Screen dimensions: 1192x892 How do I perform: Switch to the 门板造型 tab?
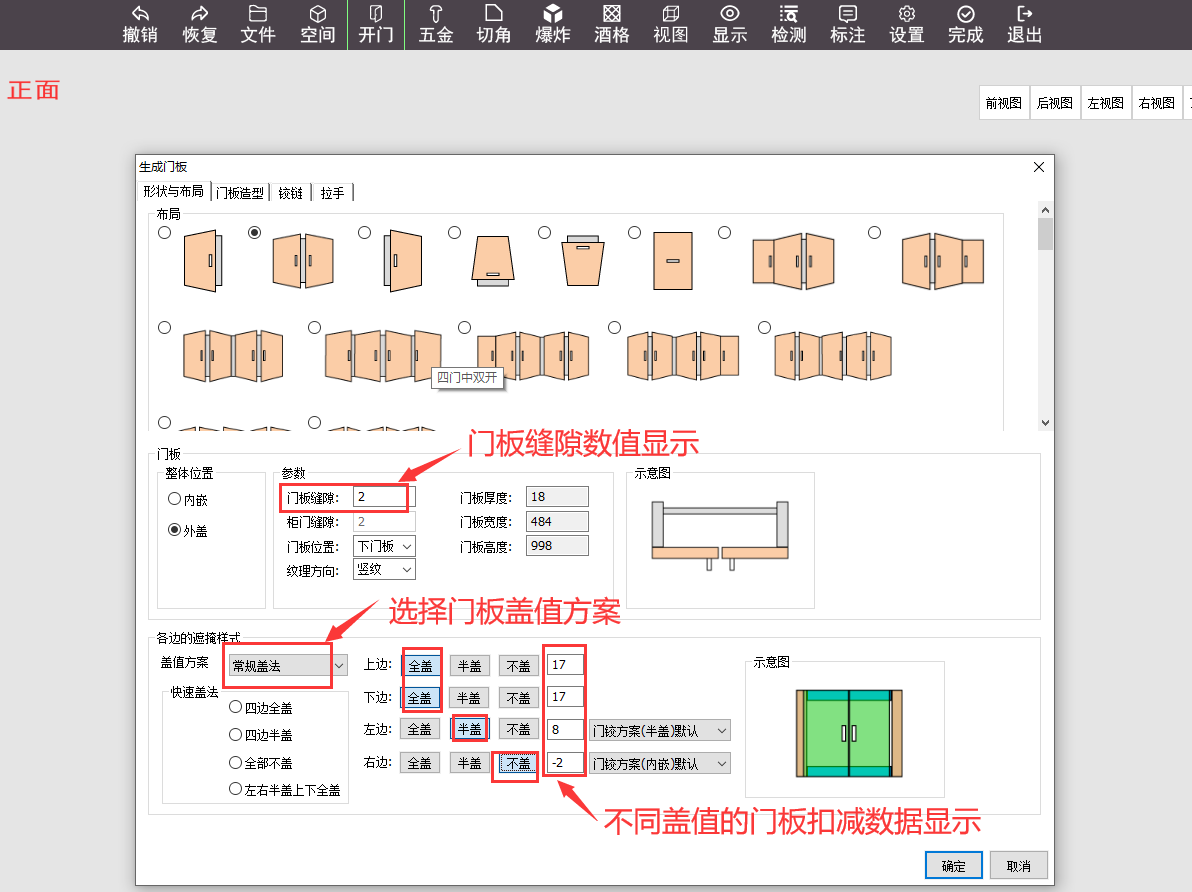239,193
